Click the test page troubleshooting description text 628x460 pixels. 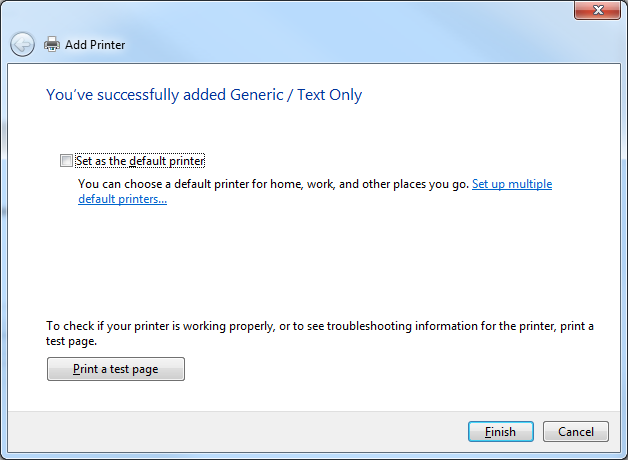(320, 333)
